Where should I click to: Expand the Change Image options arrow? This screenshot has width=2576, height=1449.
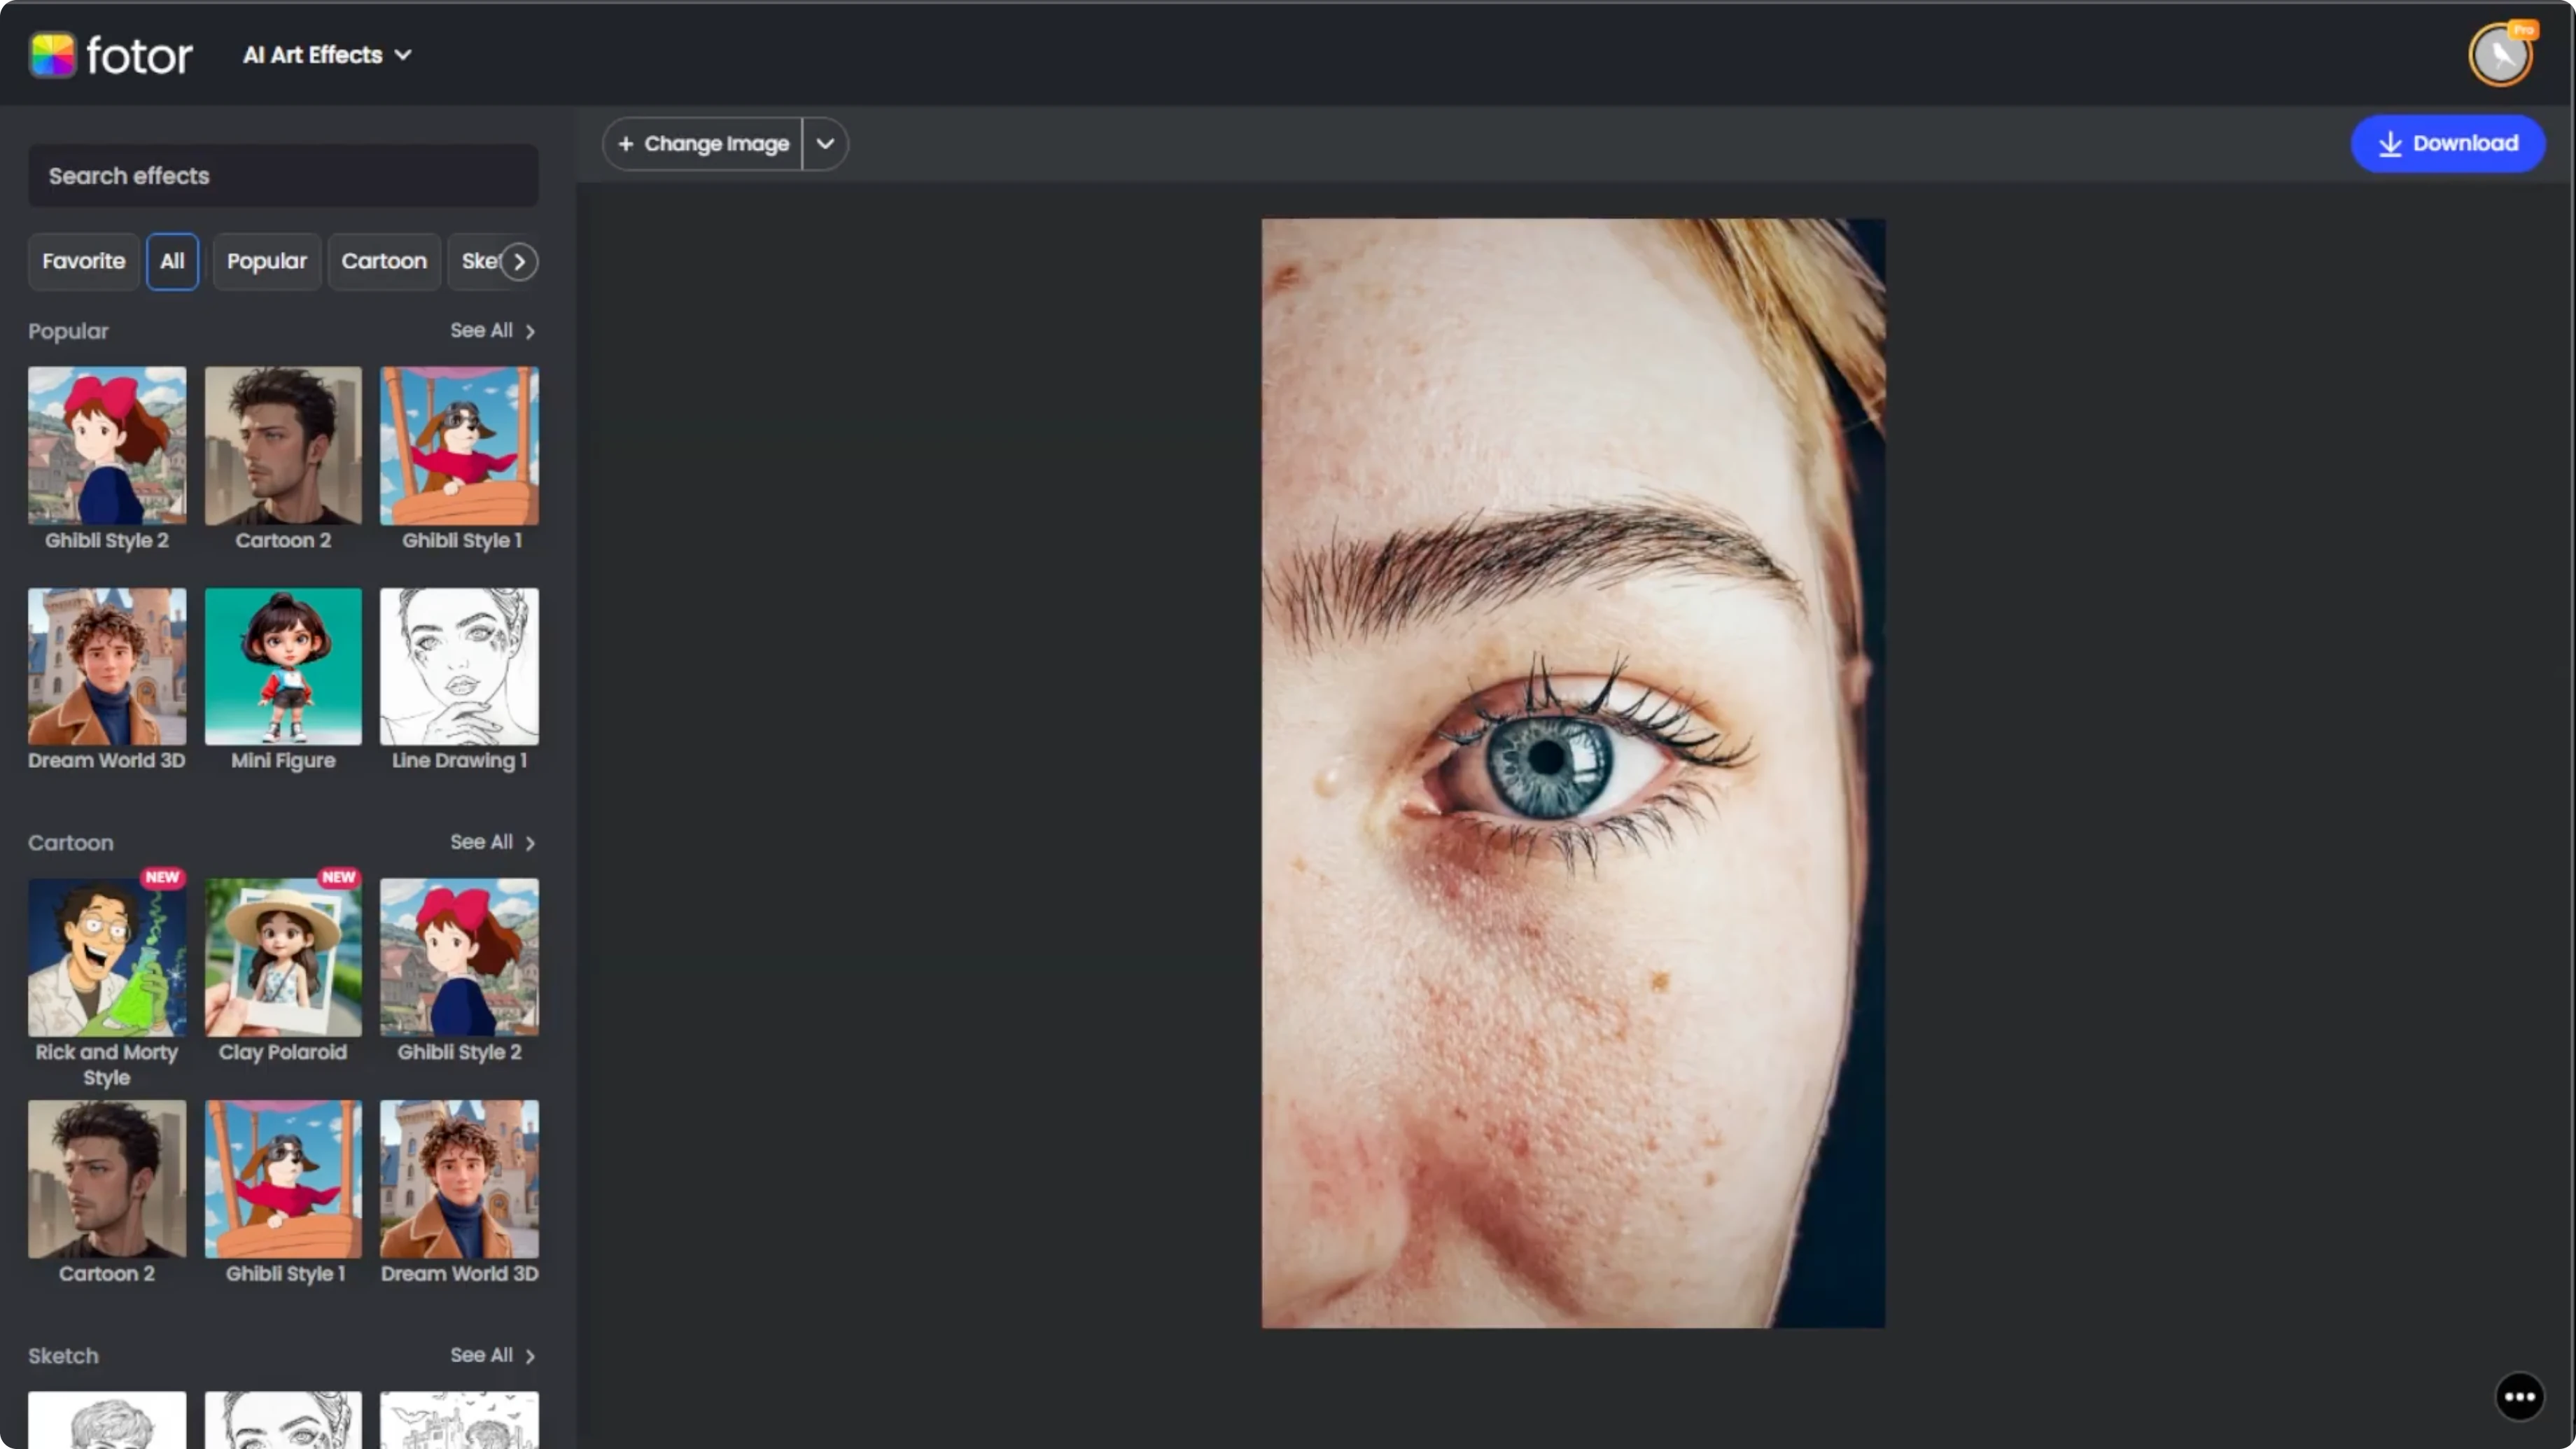click(x=825, y=144)
